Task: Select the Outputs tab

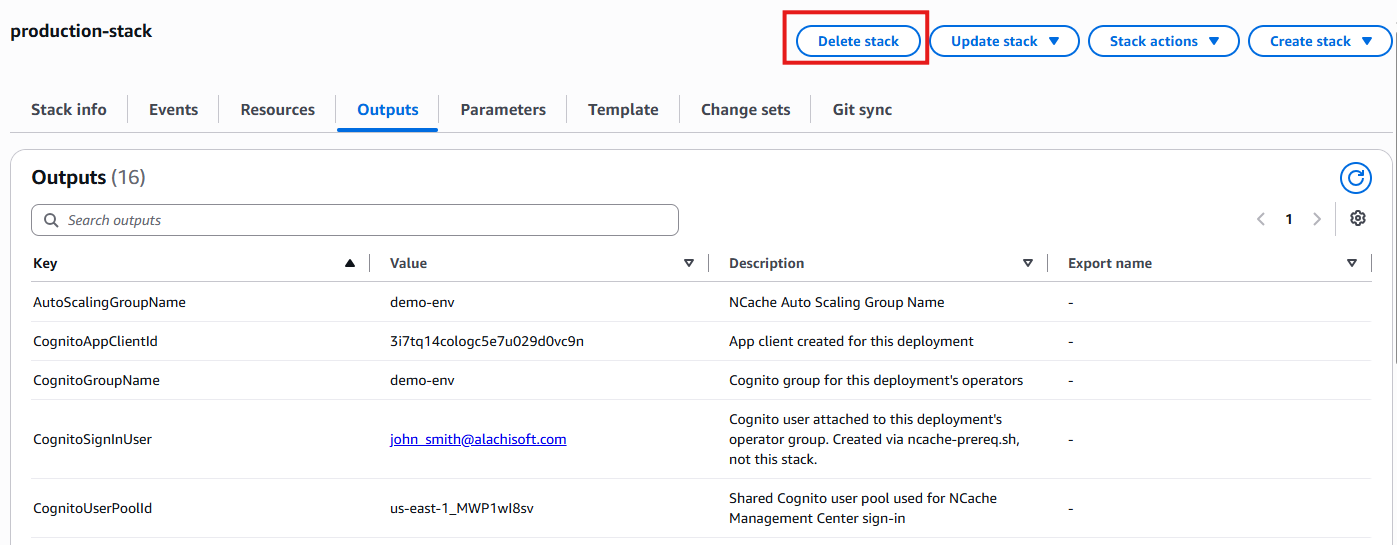Action: point(387,110)
